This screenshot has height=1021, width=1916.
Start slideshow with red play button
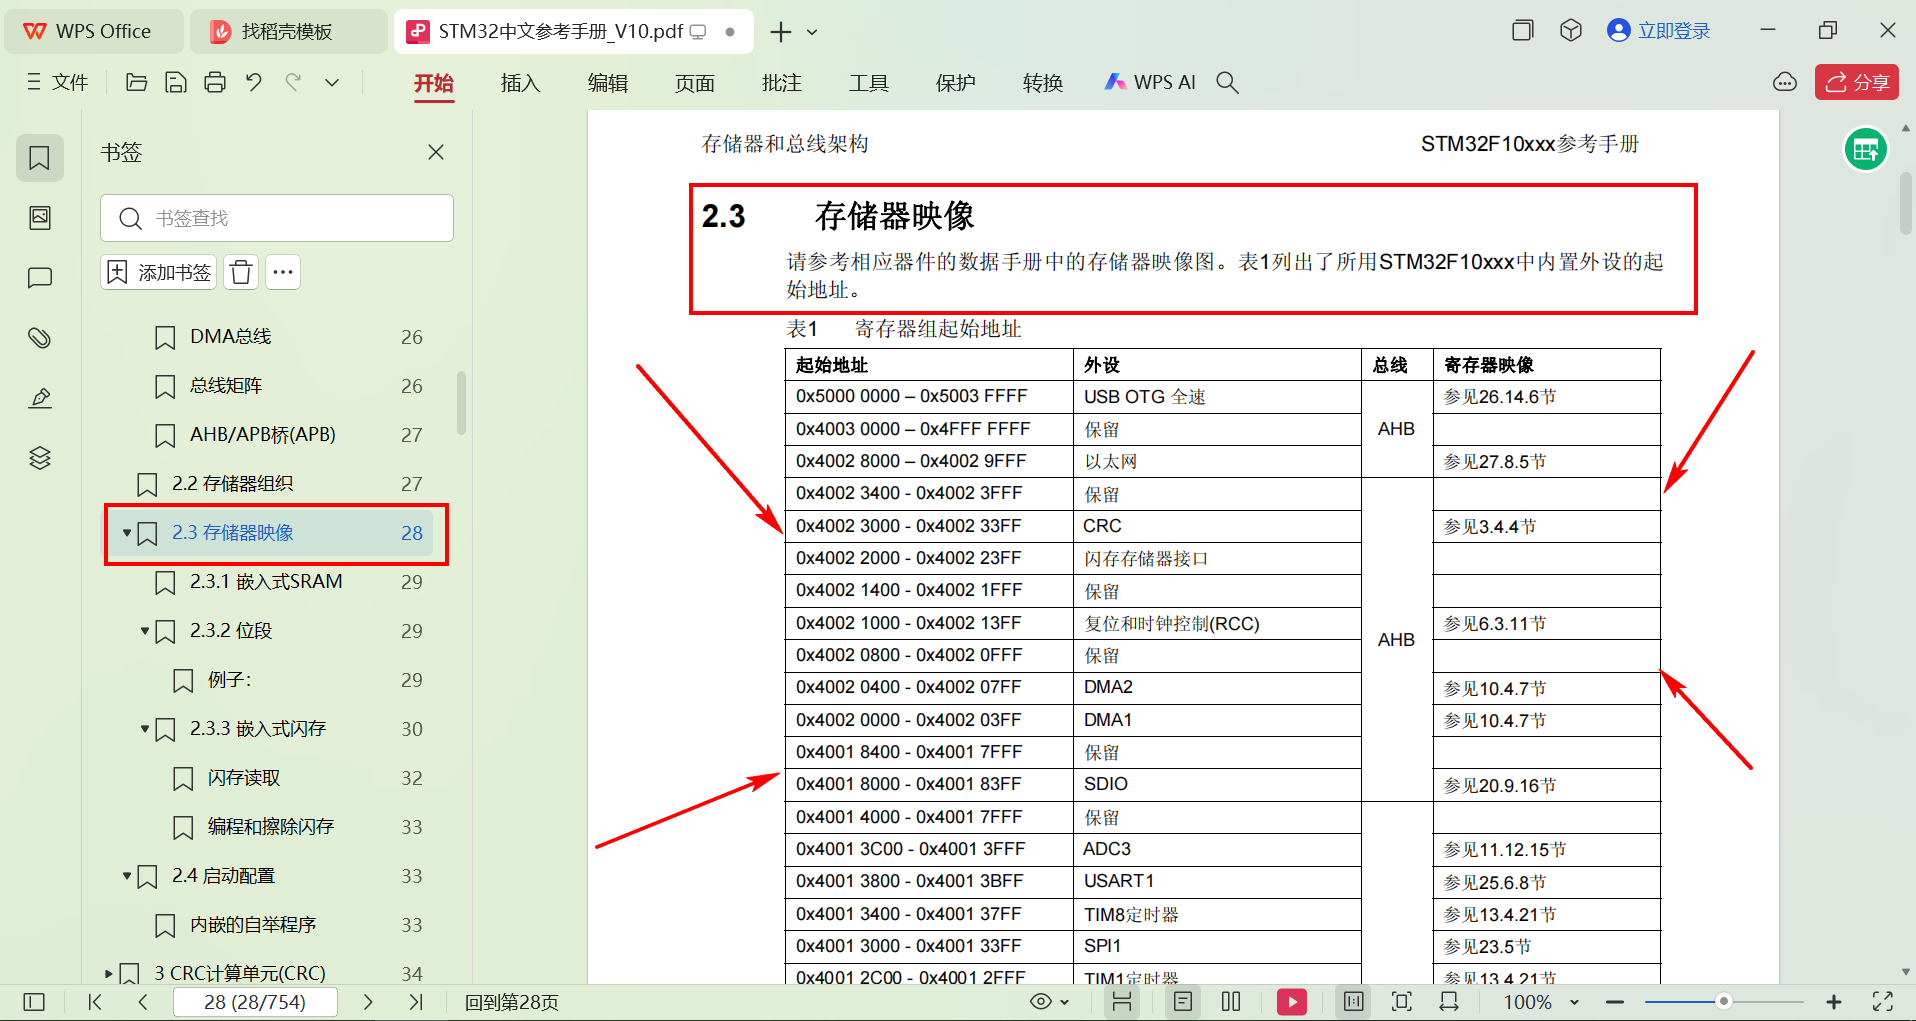point(1292,1002)
